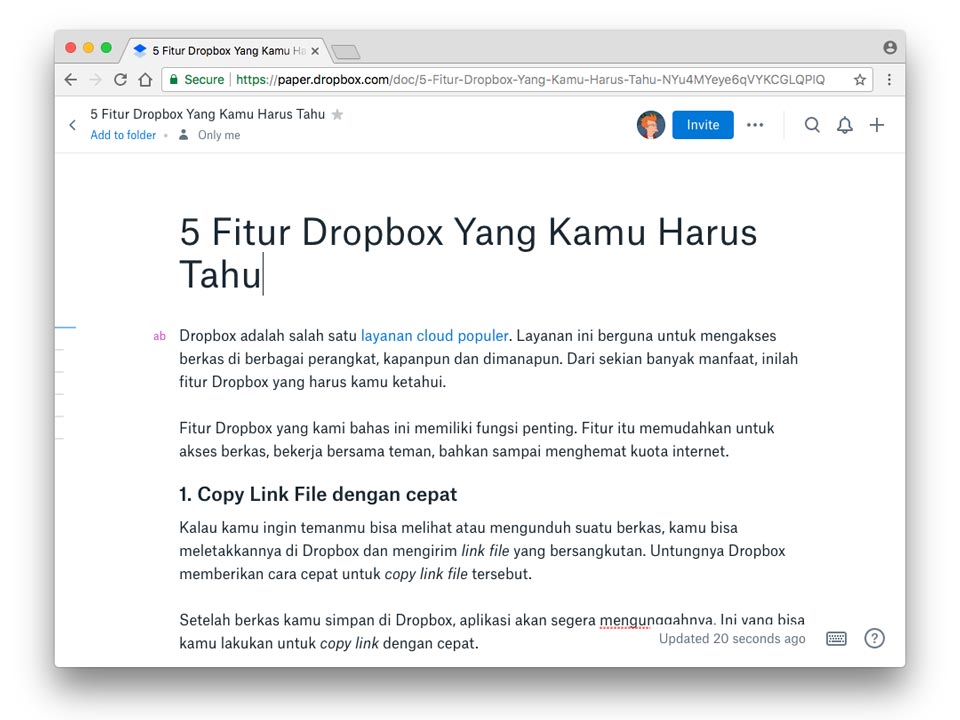Click paragraph starting Kalau kamu ingin temanmu

click(x=482, y=551)
